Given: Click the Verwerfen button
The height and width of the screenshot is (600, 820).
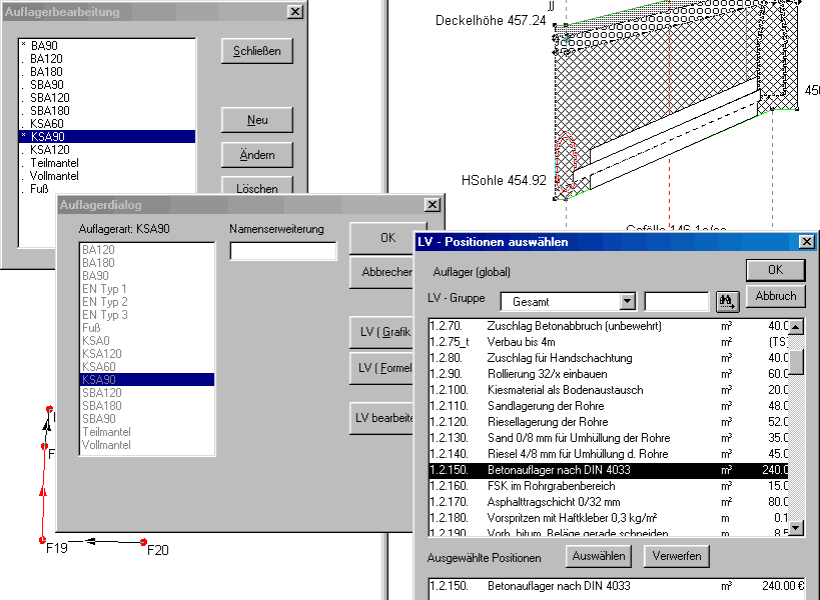Looking at the screenshot, I should (x=675, y=556).
